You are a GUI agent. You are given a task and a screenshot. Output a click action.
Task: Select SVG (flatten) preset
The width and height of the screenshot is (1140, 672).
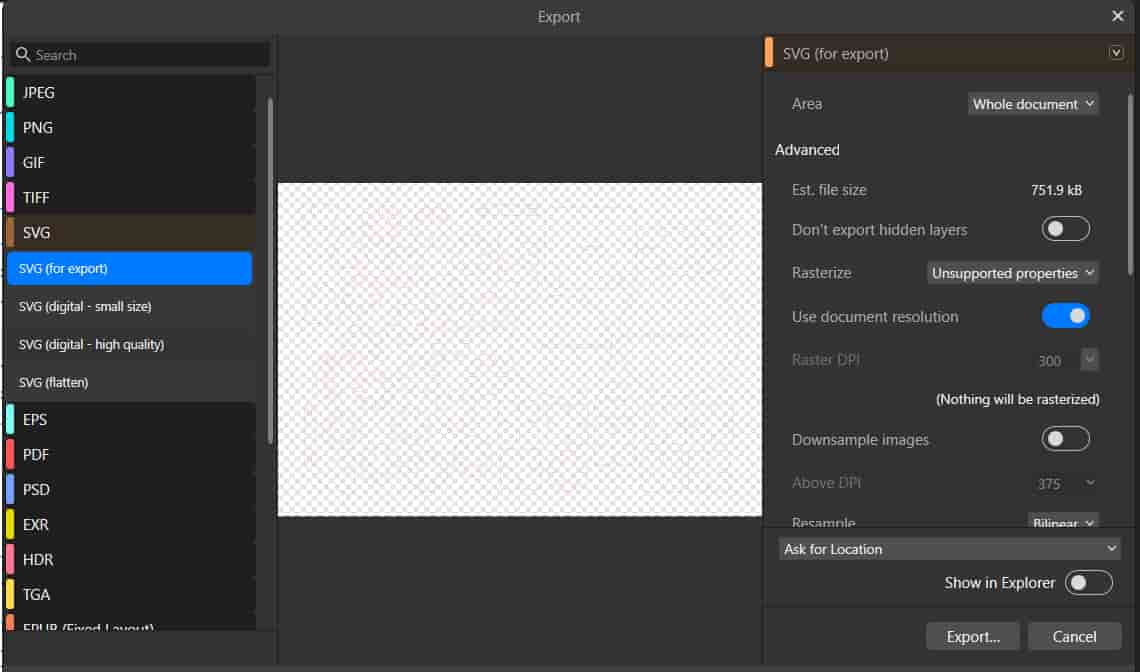[x=129, y=382]
